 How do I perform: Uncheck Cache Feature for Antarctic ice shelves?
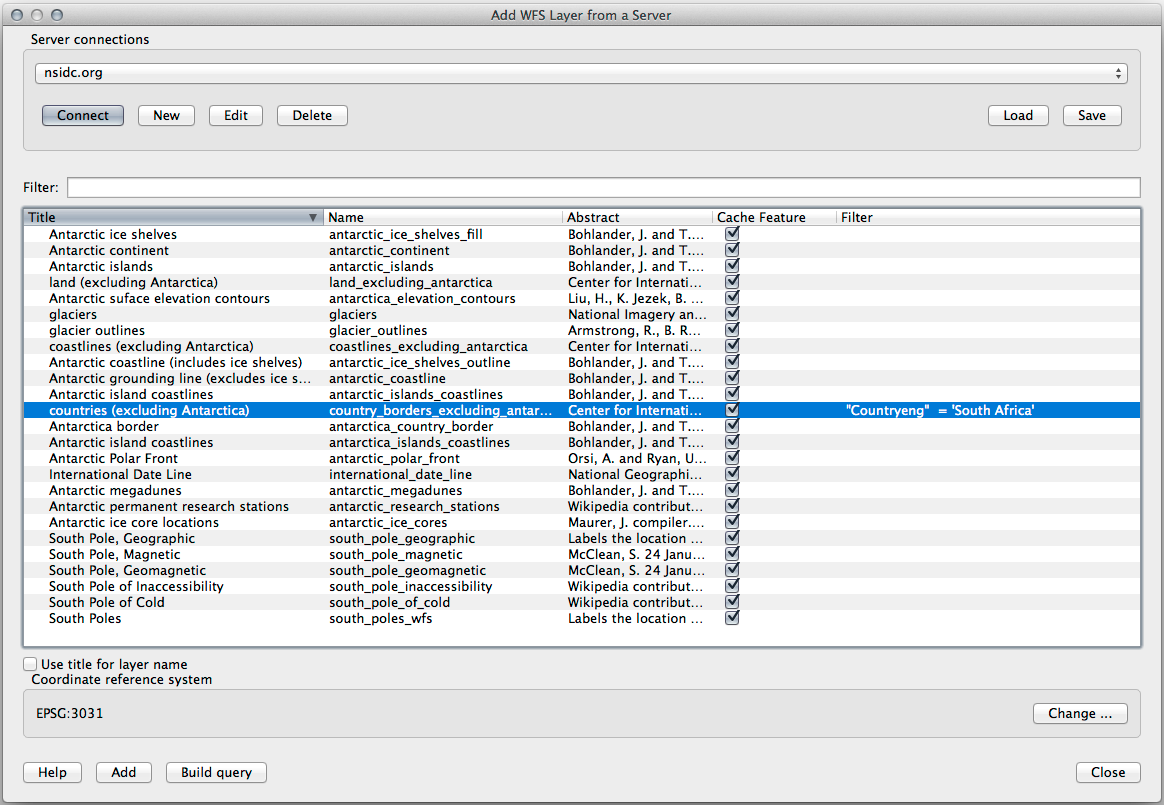point(732,234)
